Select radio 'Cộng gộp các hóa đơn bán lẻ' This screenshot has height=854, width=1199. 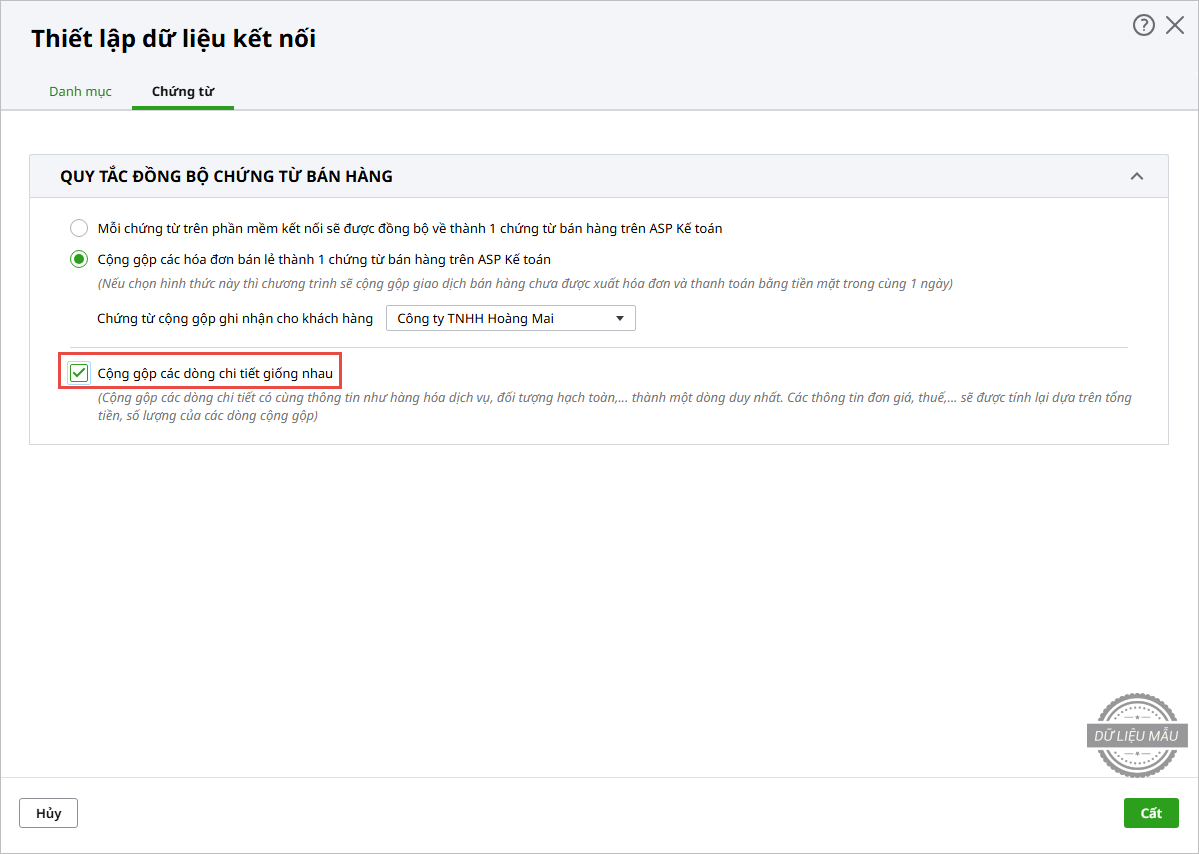pos(79,259)
